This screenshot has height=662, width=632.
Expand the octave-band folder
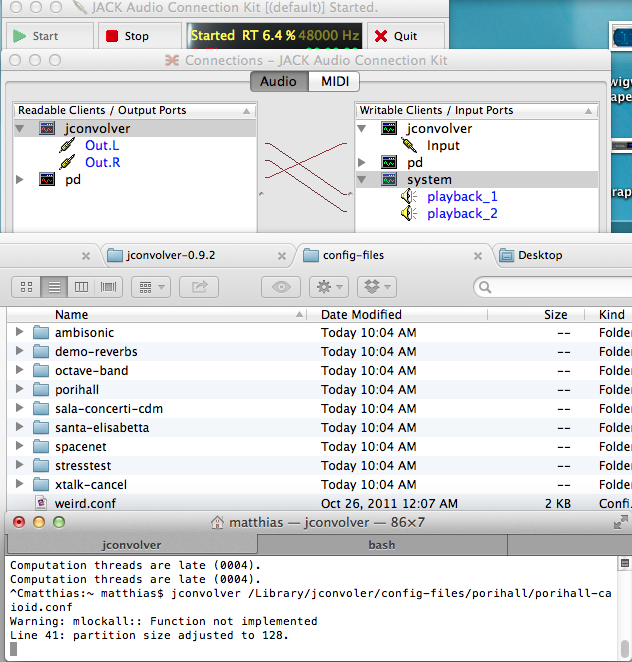click(x=19, y=370)
